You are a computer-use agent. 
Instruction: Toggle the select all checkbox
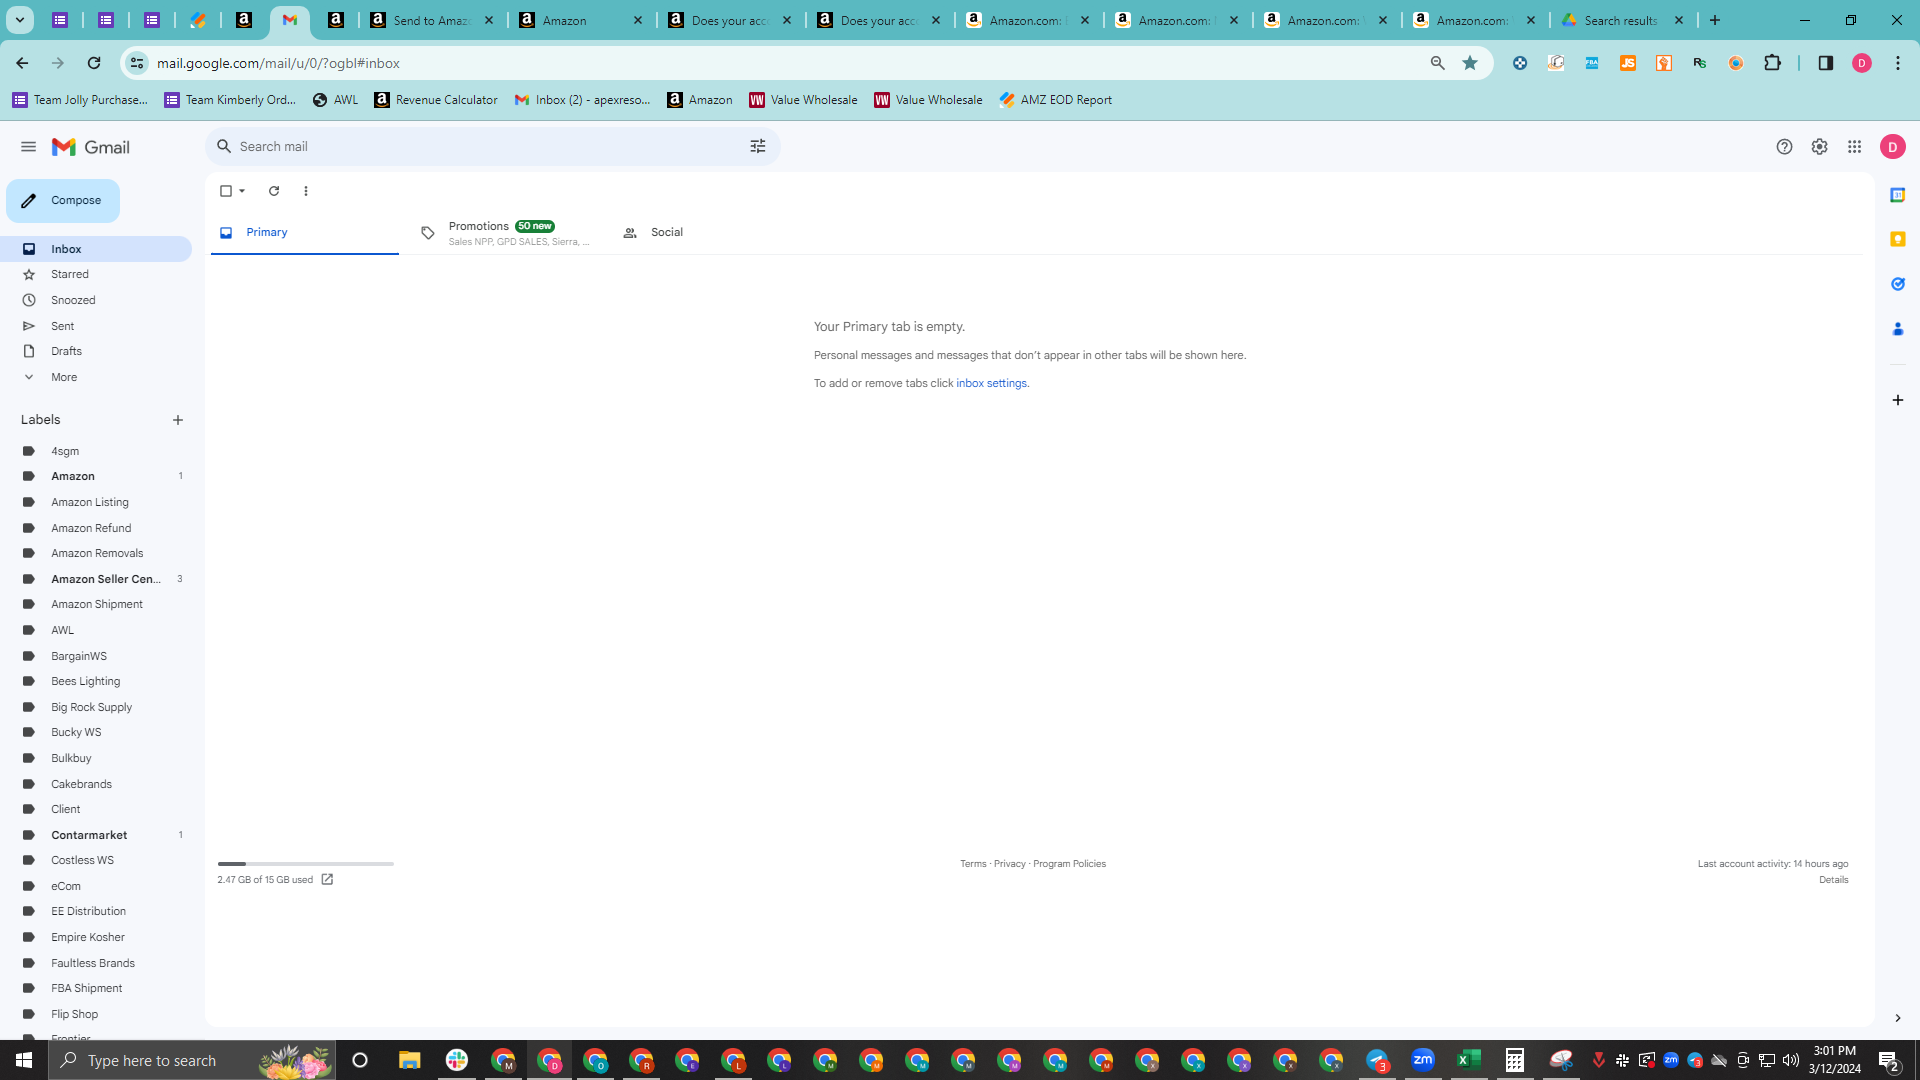pyautogui.click(x=226, y=191)
